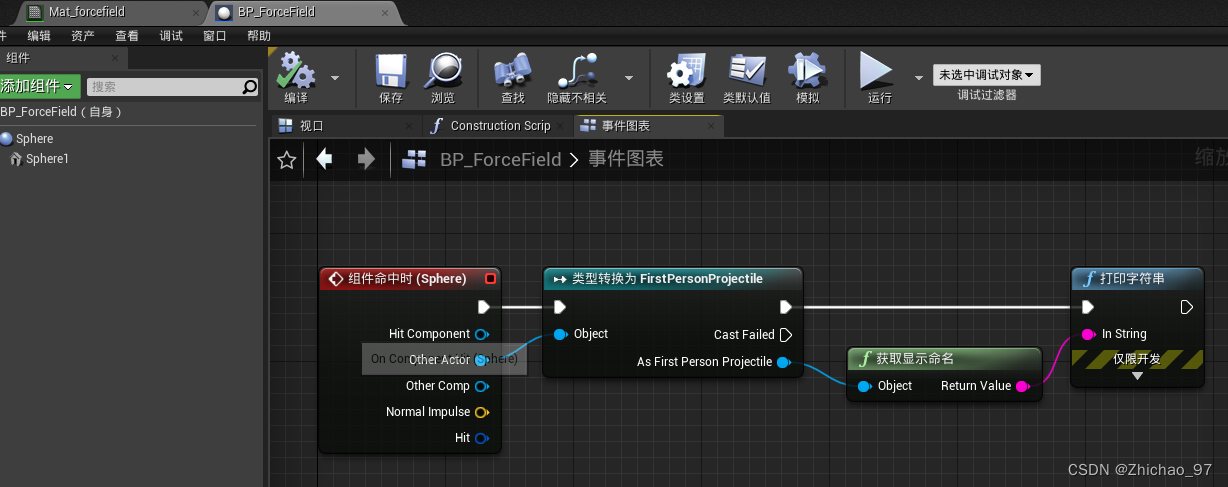
Task: Click cast node exec output pin
Action: [x=786, y=307]
